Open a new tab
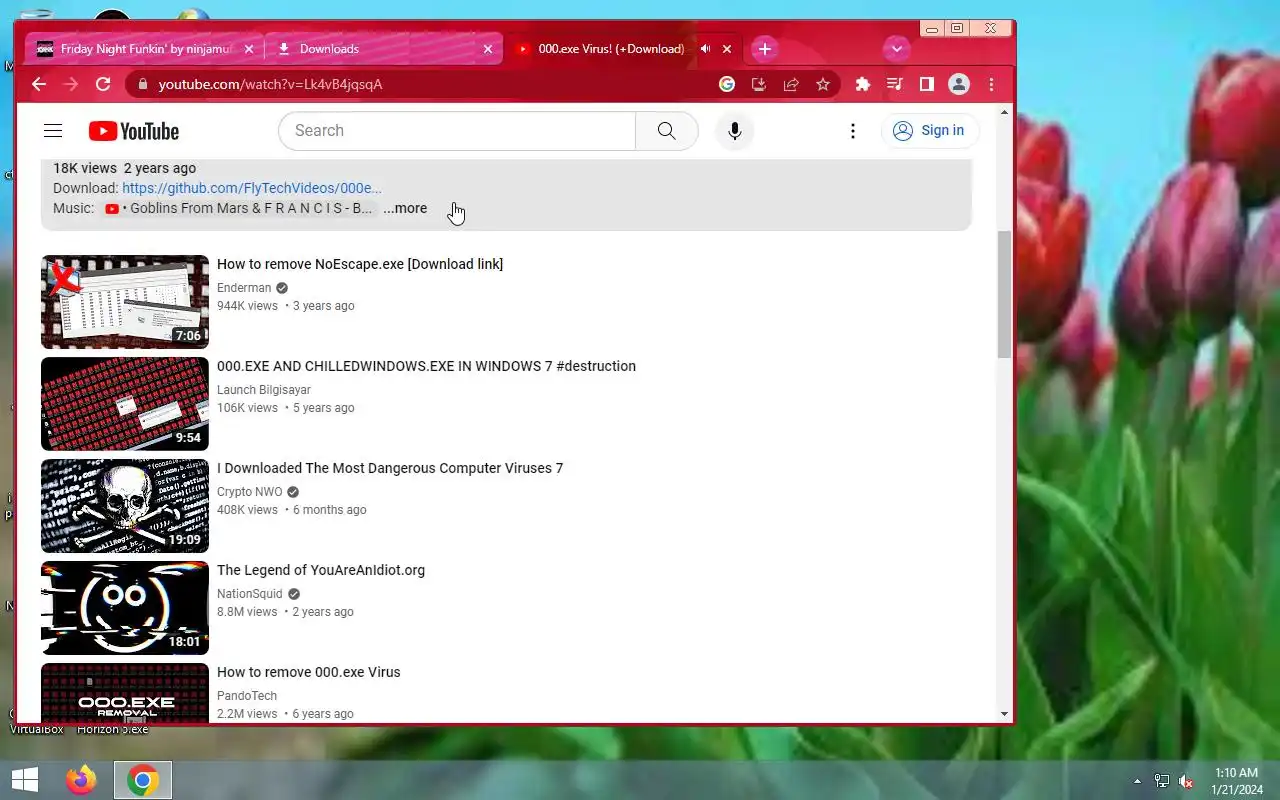The height and width of the screenshot is (800, 1280). point(765,48)
